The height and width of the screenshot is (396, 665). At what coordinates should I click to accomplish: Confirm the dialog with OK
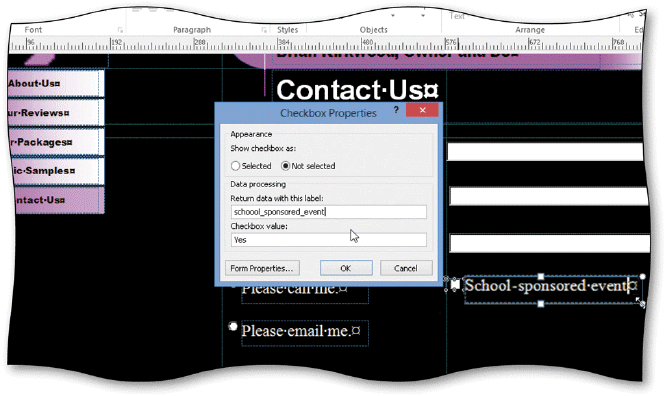[x=346, y=268]
